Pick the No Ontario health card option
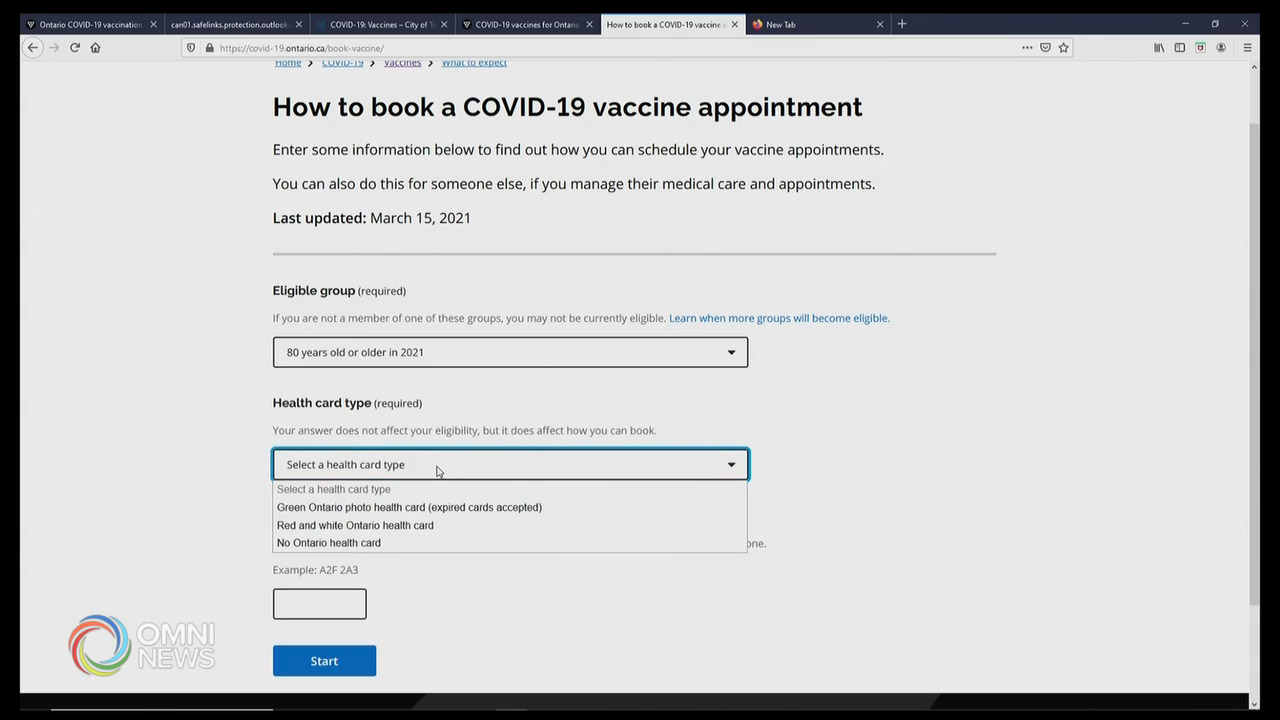The image size is (1280, 720). coord(329,543)
